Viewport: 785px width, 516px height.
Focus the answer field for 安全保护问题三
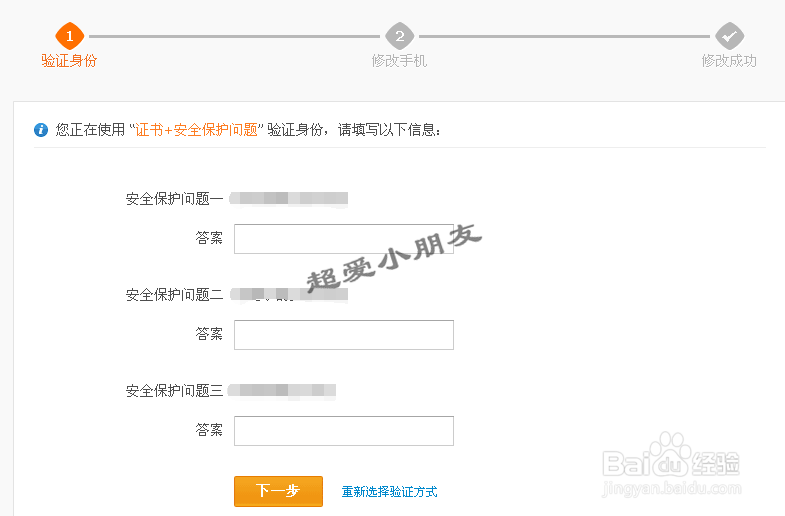pyautogui.click(x=343, y=431)
